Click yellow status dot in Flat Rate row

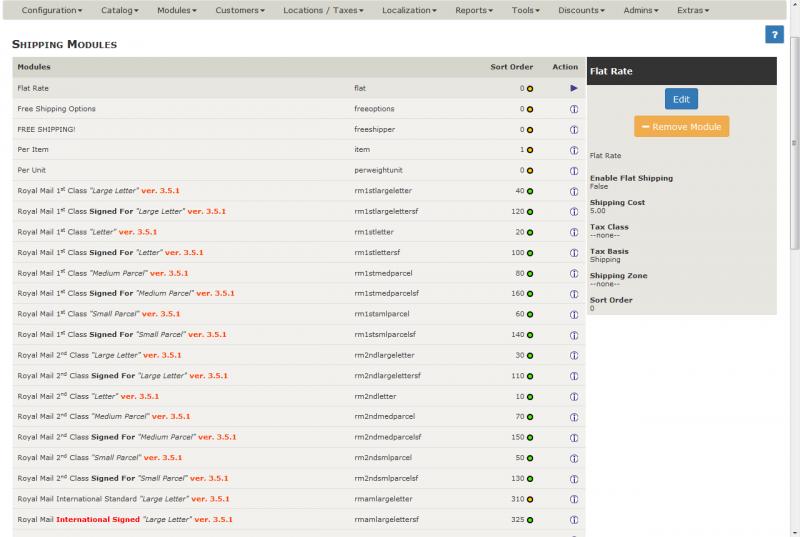coord(530,89)
